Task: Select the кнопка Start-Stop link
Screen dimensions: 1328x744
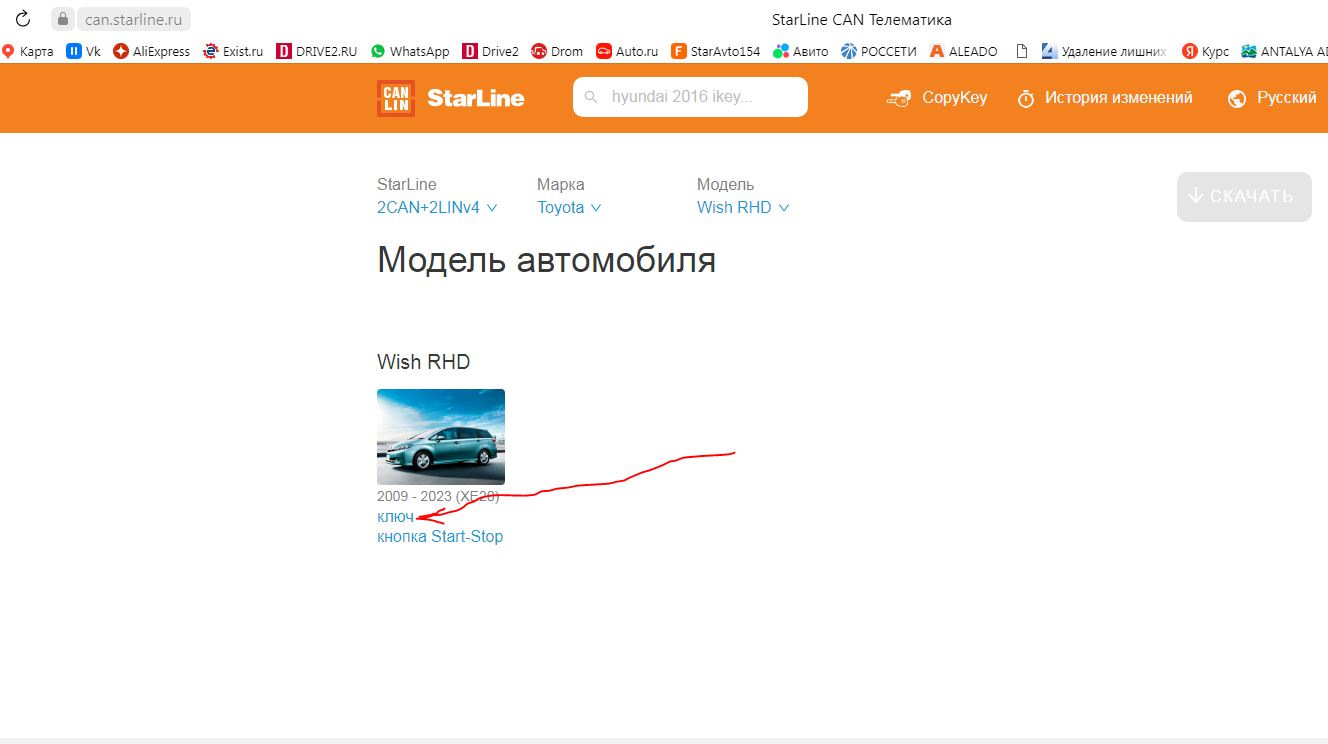Action: tap(440, 537)
